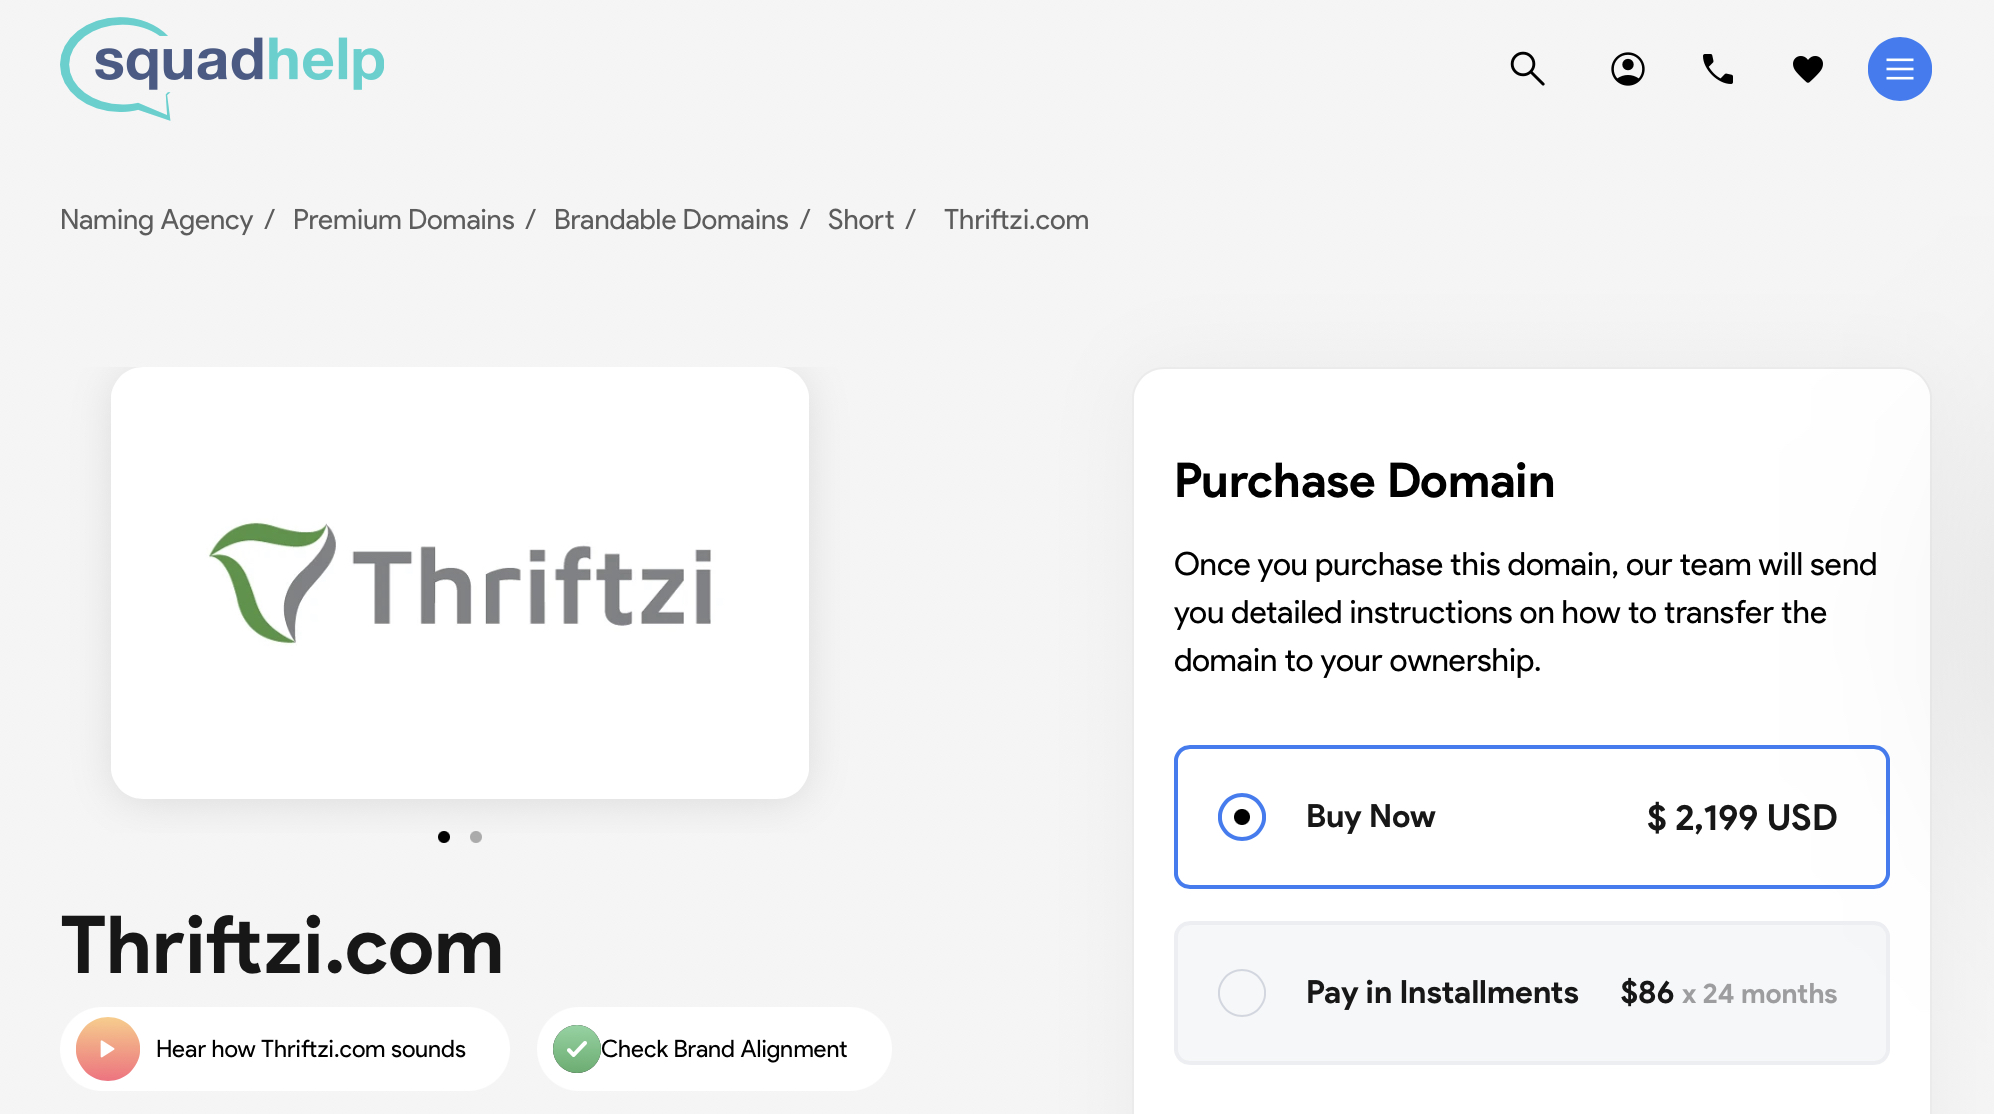Open the Short category breadcrumb
The width and height of the screenshot is (1994, 1114).
click(860, 219)
